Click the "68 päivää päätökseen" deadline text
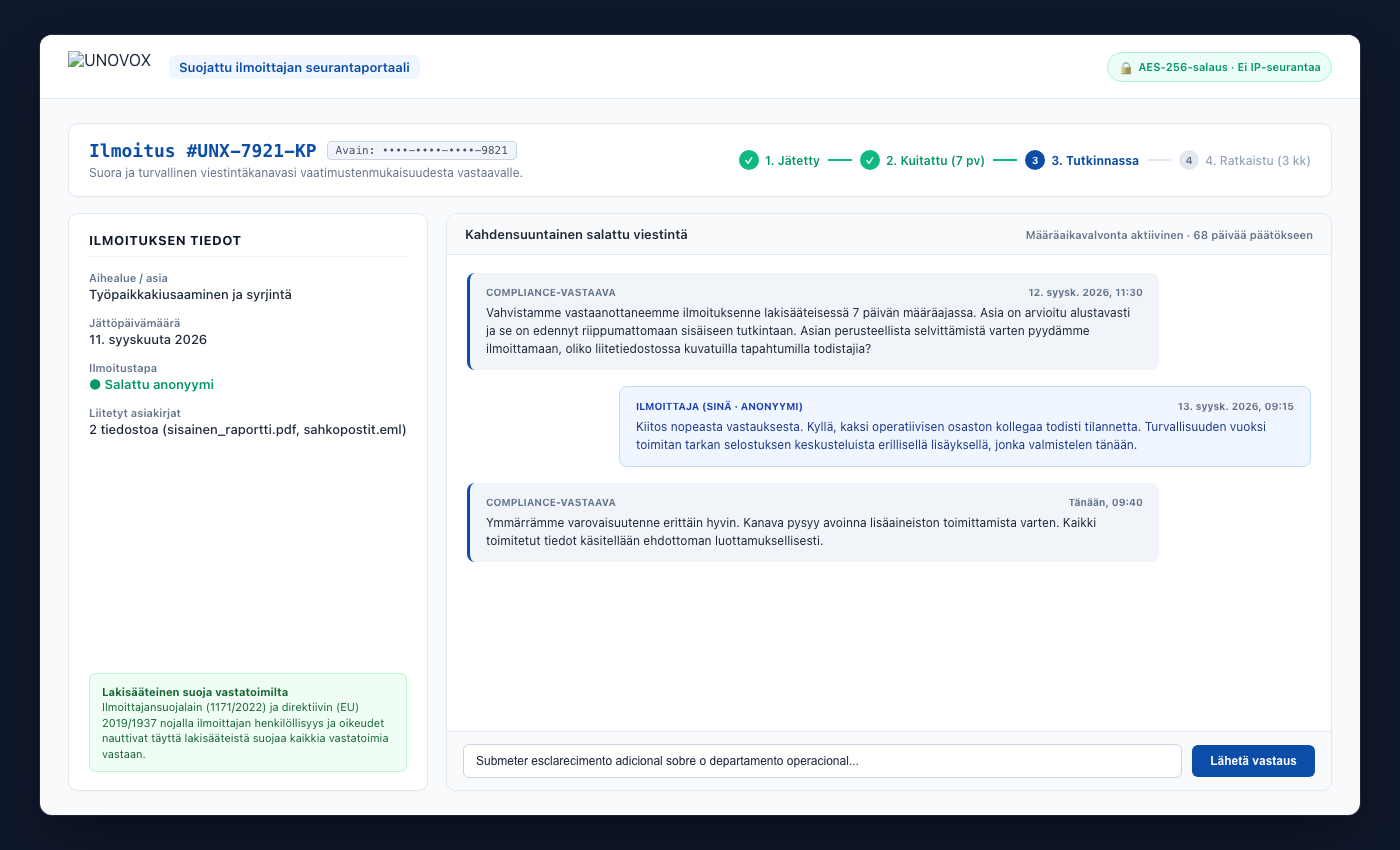Viewport: 1400px width, 850px height. pyautogui.click(x=1254, y=235)
